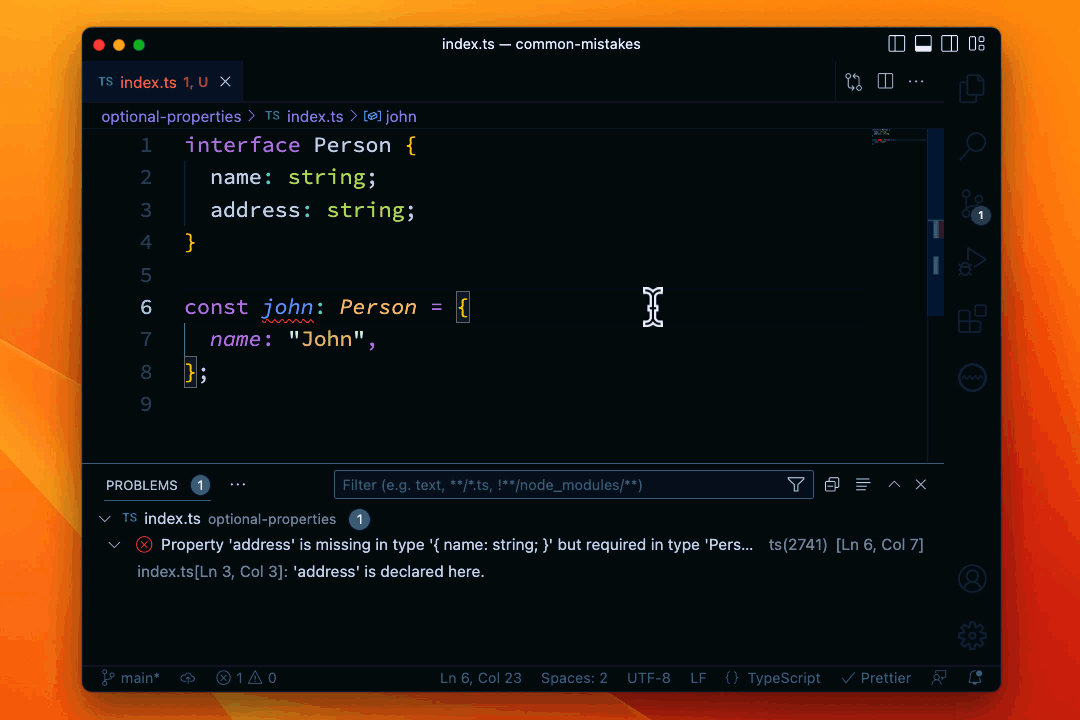Image resolution: width=1080 pixels, height=720 pixels.
Task: Open the Extensions view
Action: (971, 318)
